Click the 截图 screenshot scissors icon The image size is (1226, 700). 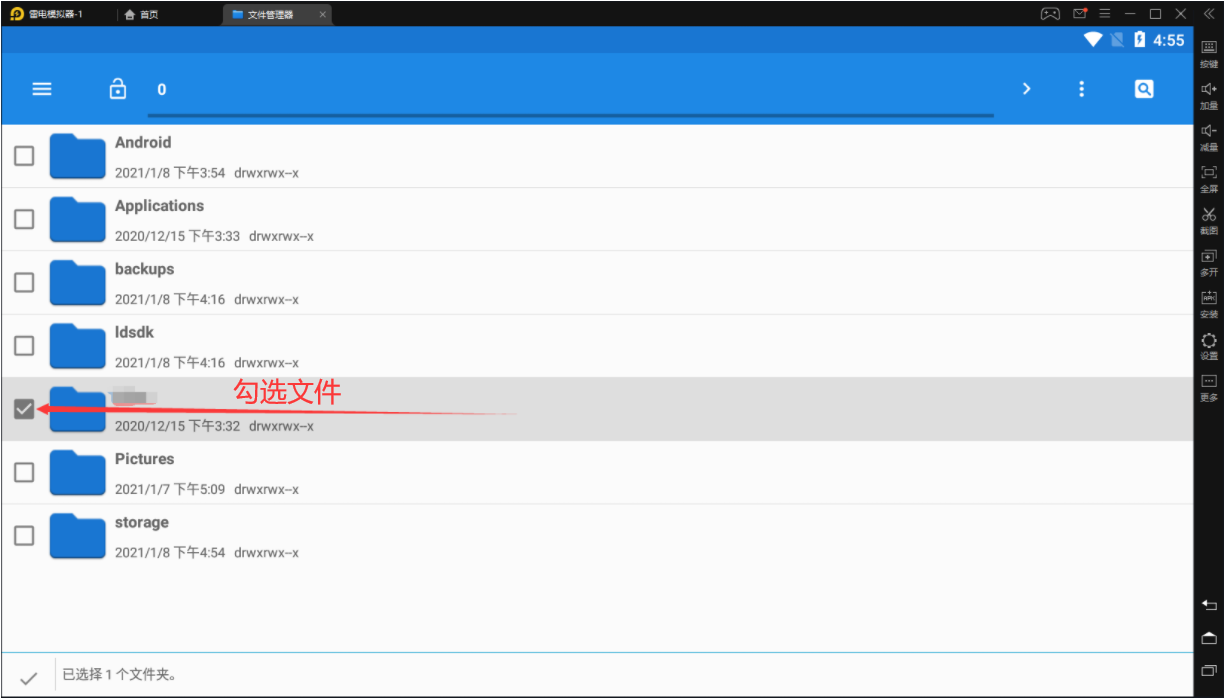click(1209, 219)
